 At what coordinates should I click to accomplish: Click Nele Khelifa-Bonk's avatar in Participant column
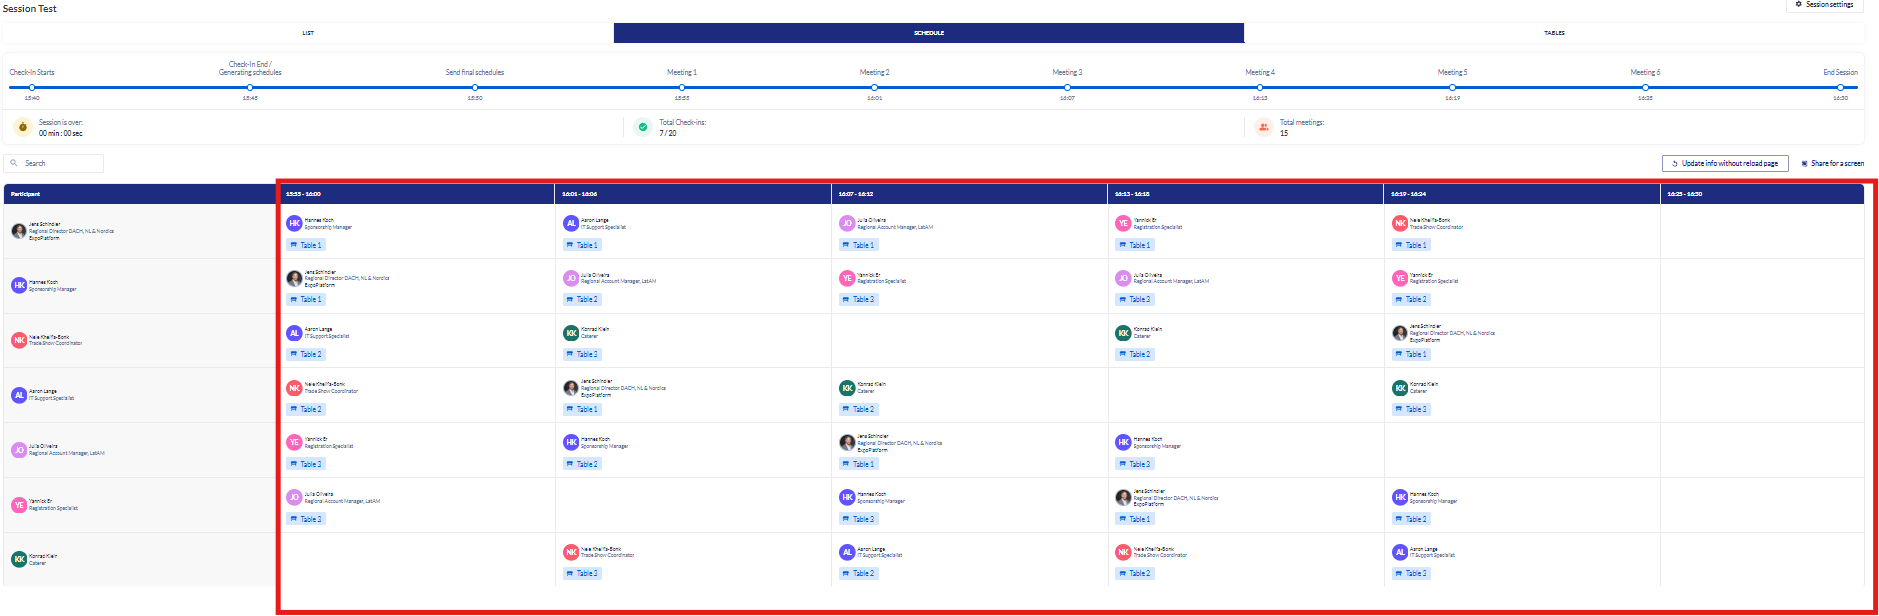point(19,340)
